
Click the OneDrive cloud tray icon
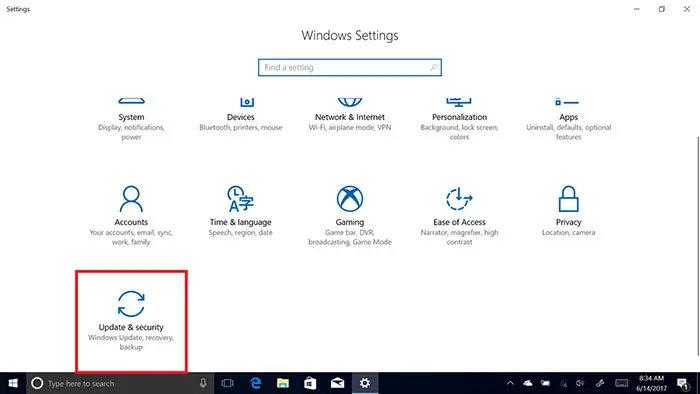coord(528,383)
